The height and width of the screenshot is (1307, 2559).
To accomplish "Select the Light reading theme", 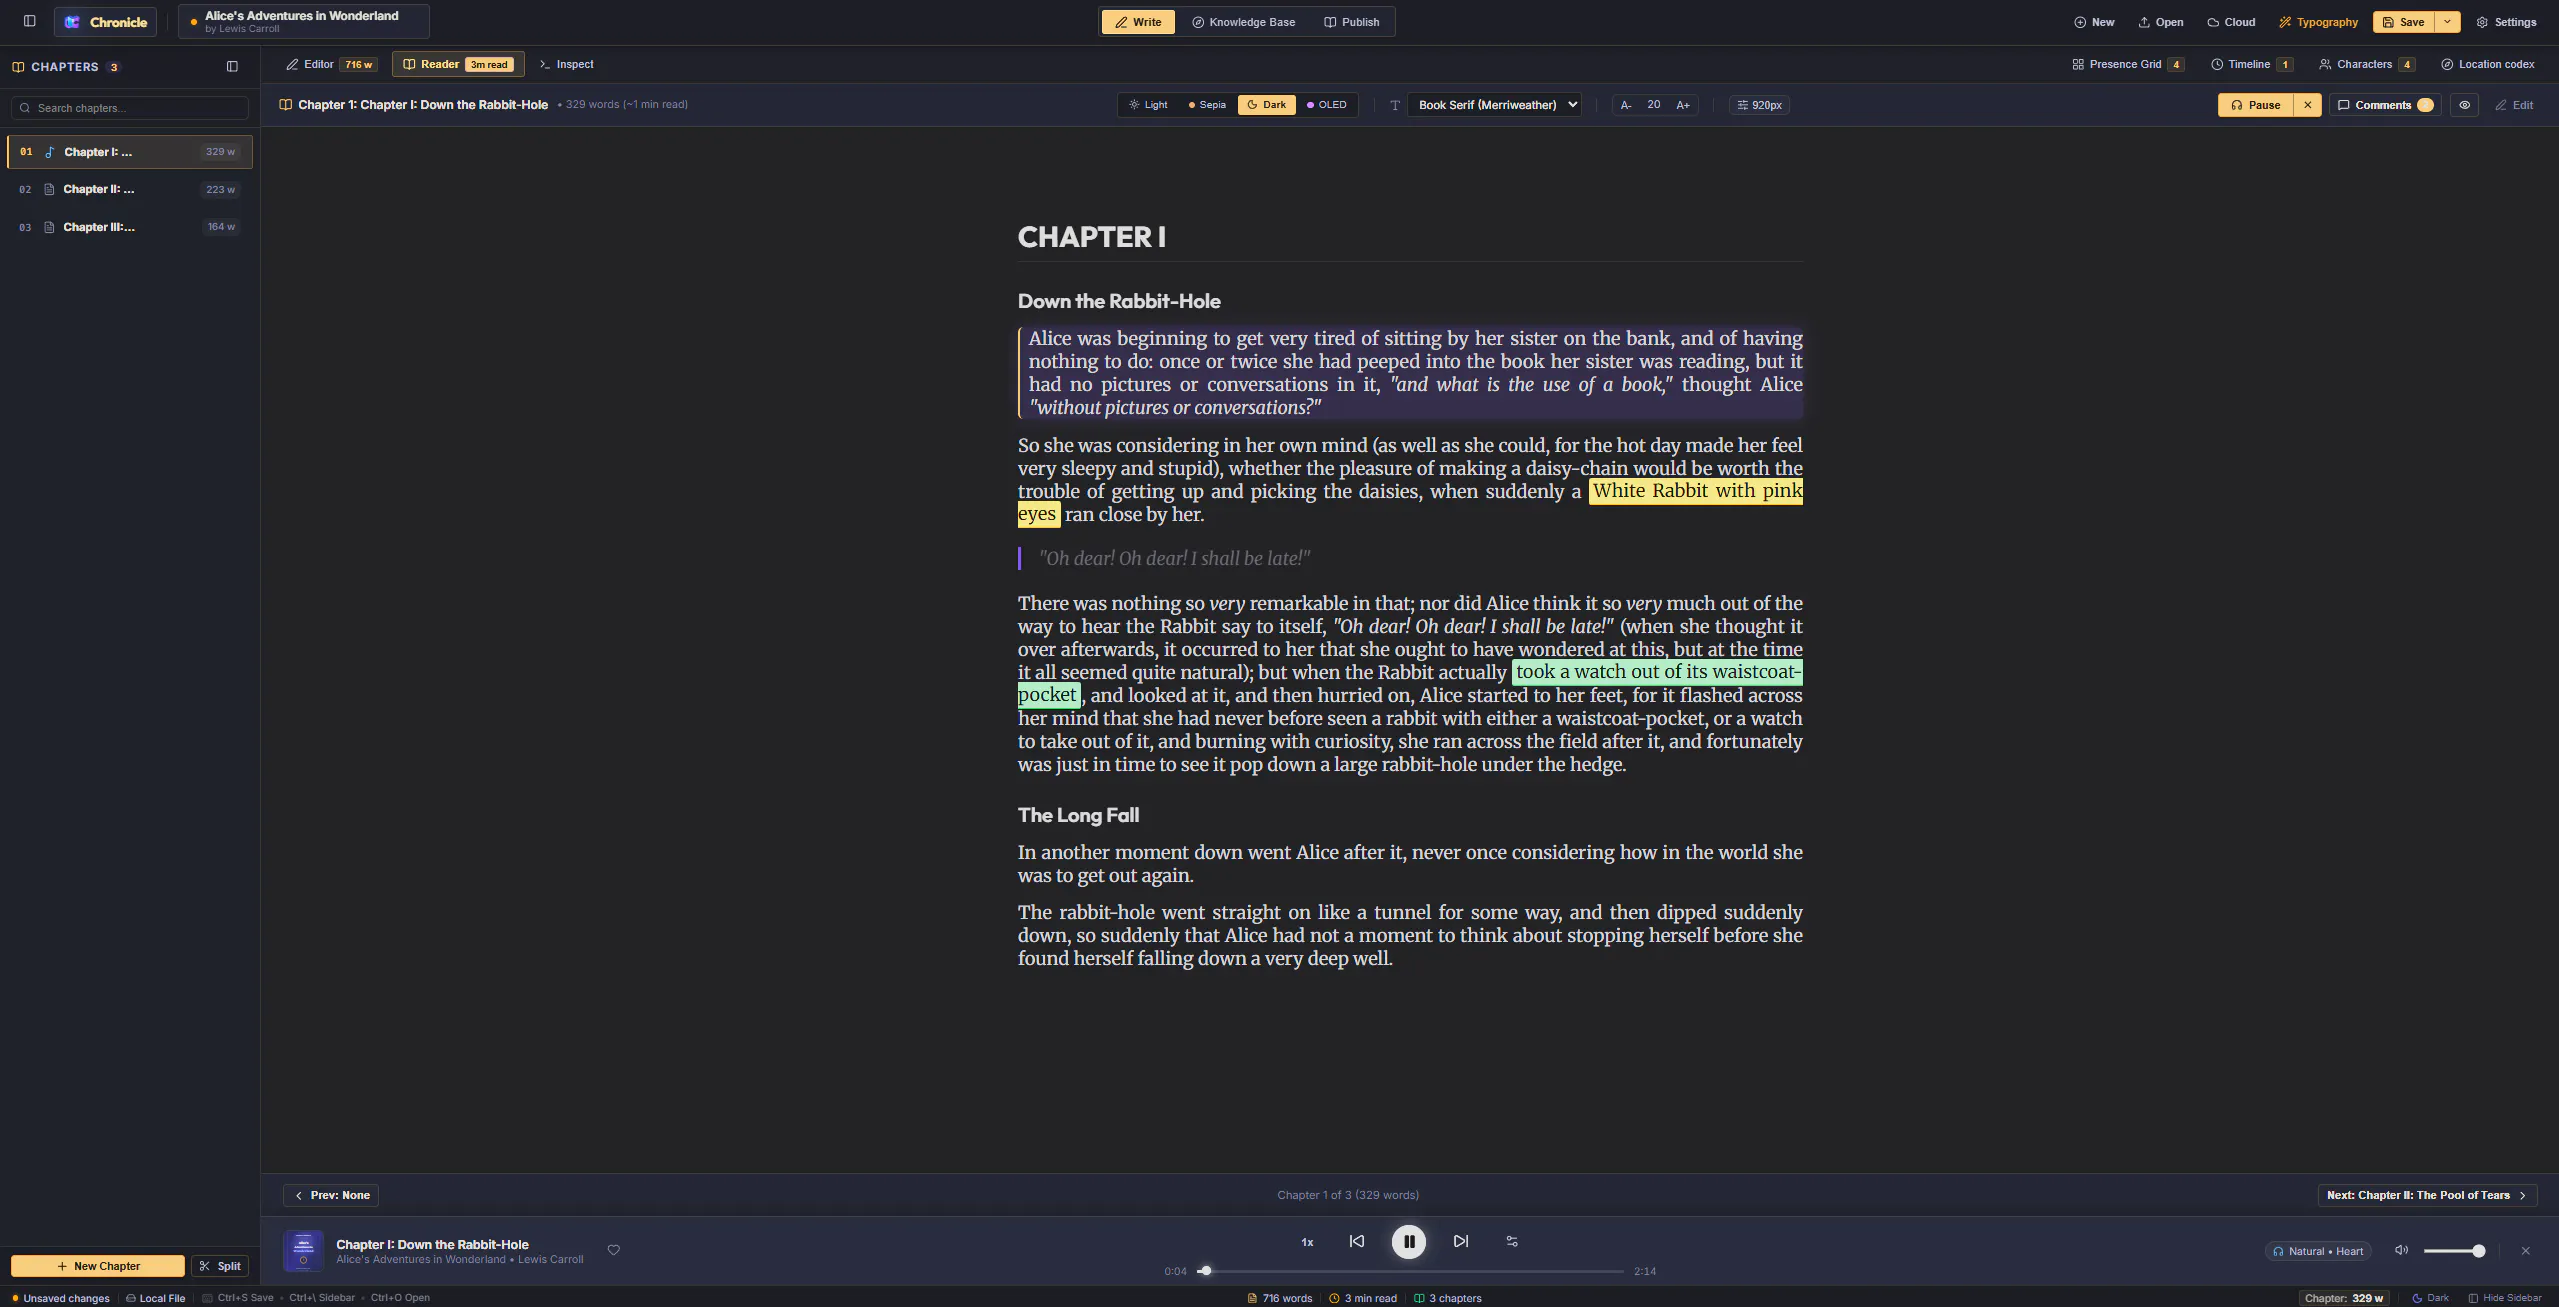I will click(1148, 105).
